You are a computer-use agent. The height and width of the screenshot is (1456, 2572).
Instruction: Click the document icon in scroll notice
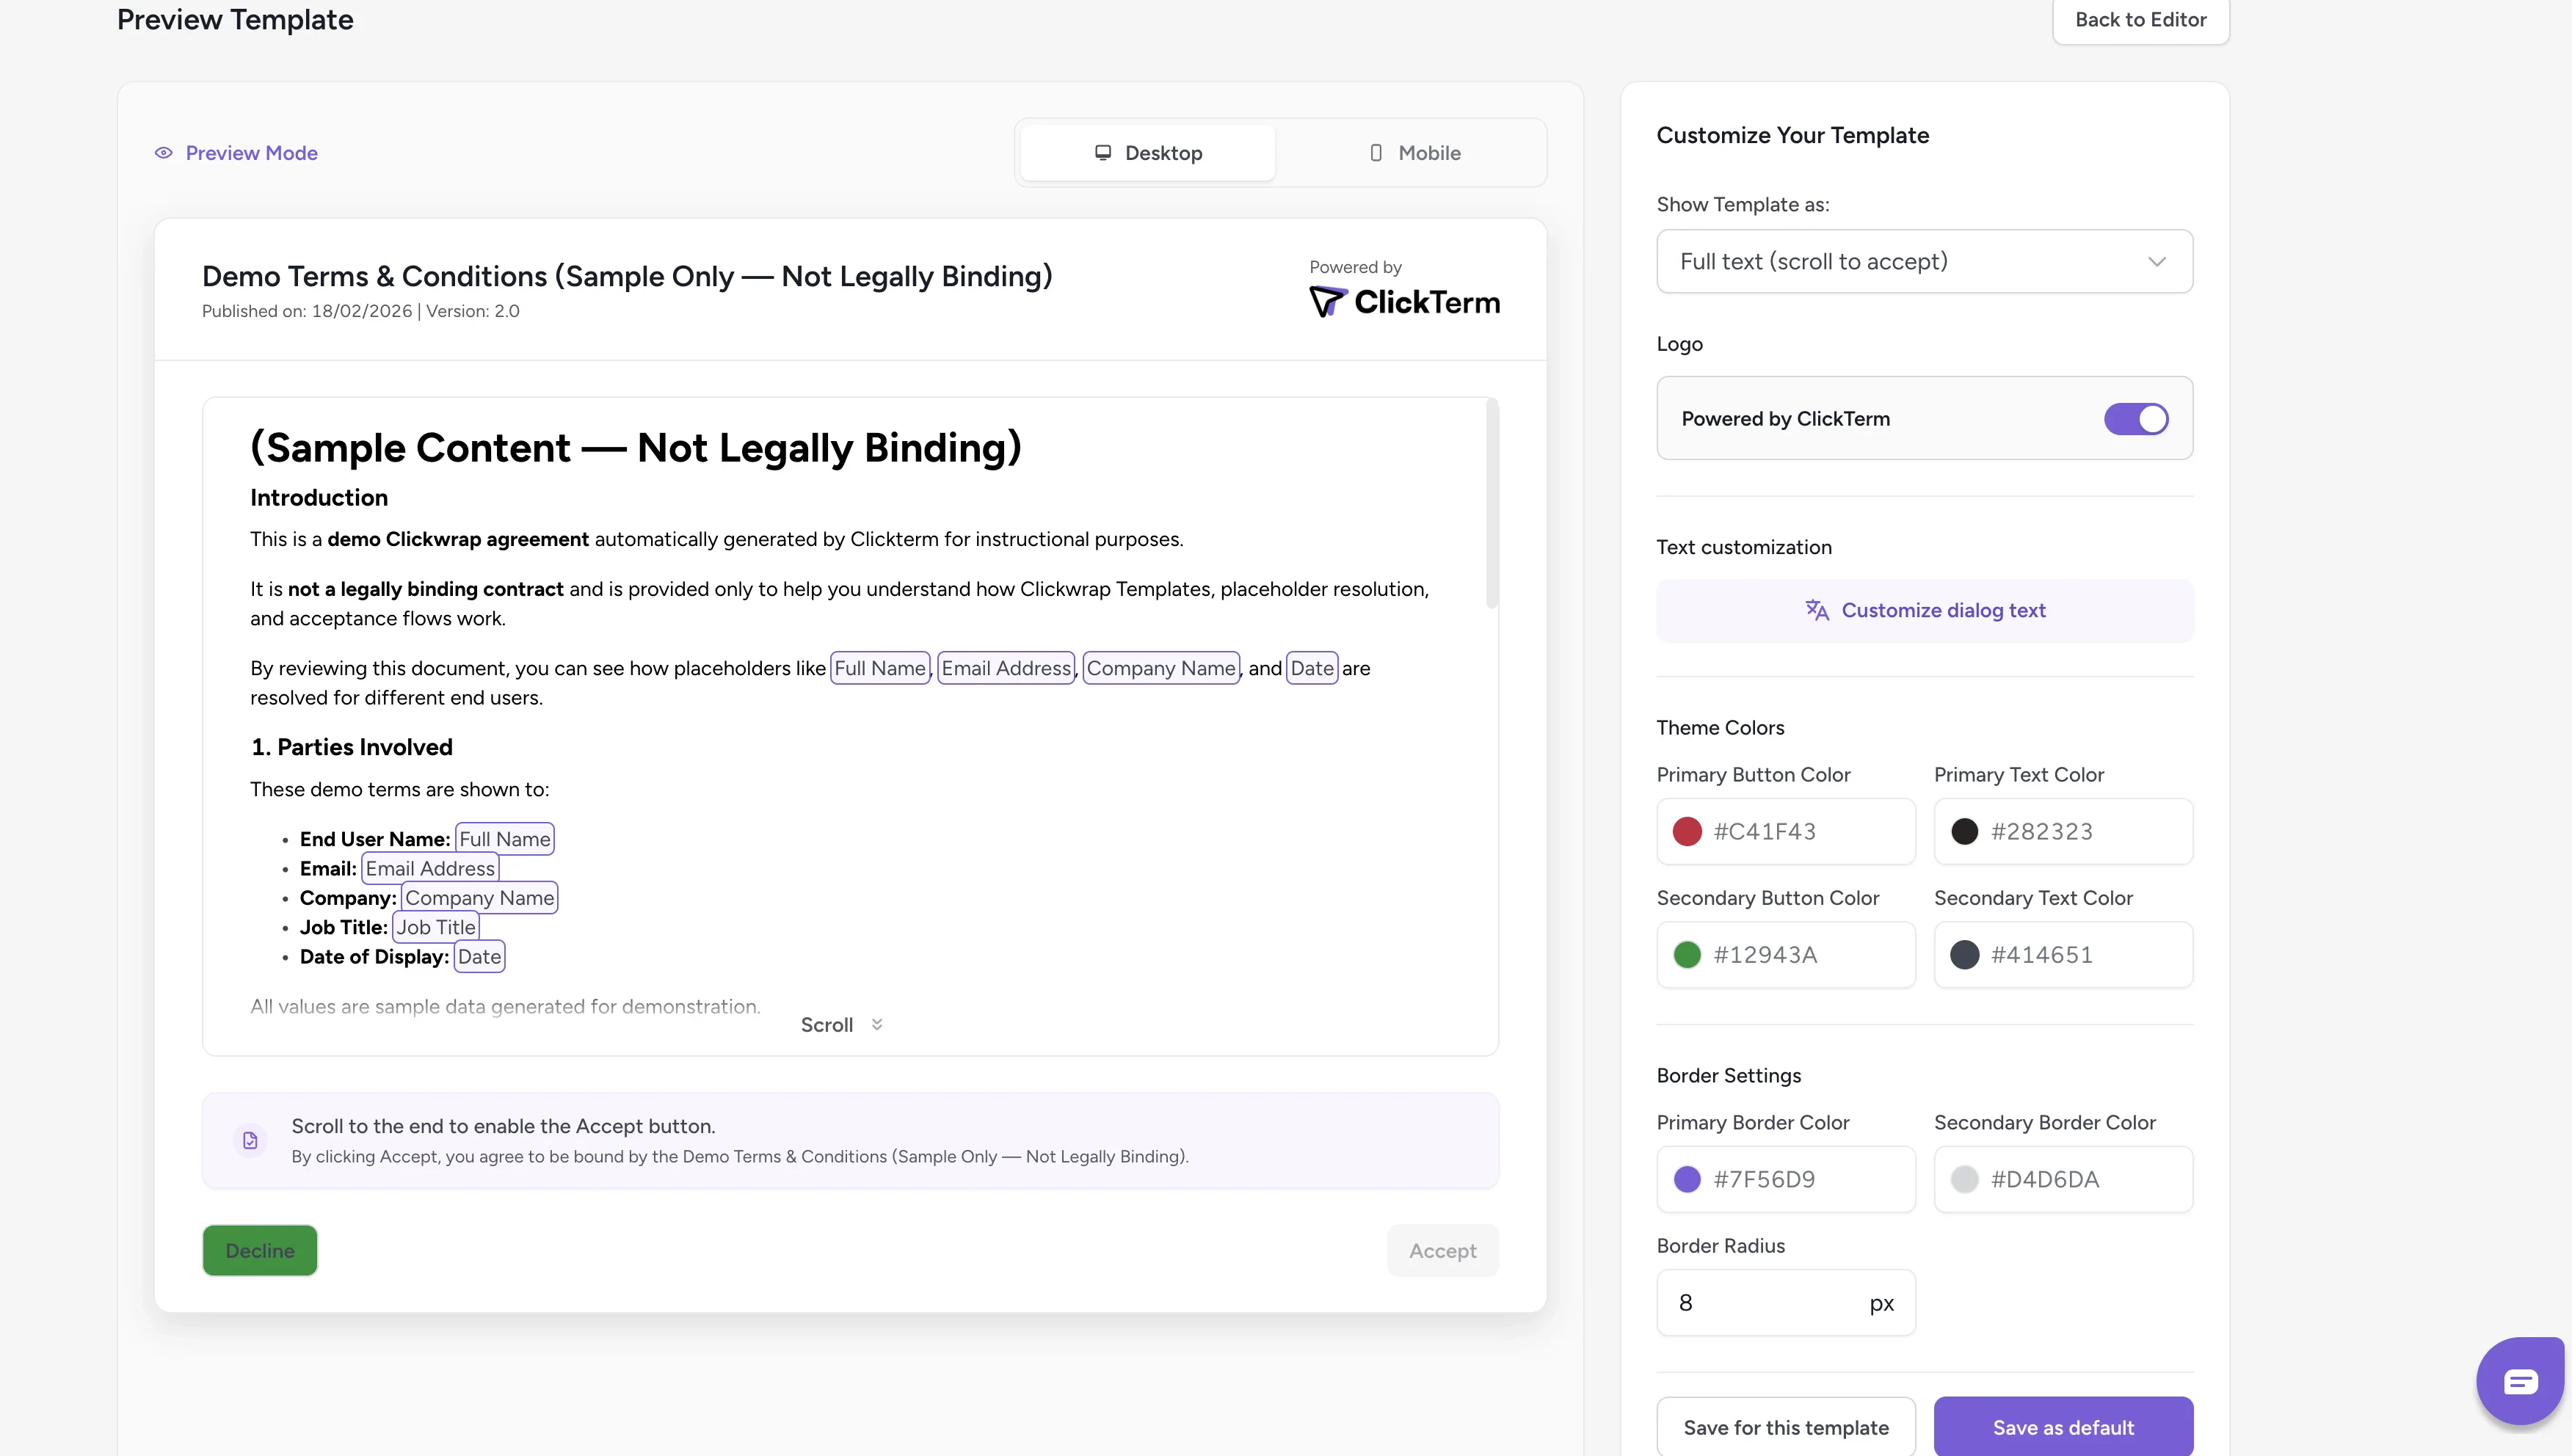click(250, 1140)
